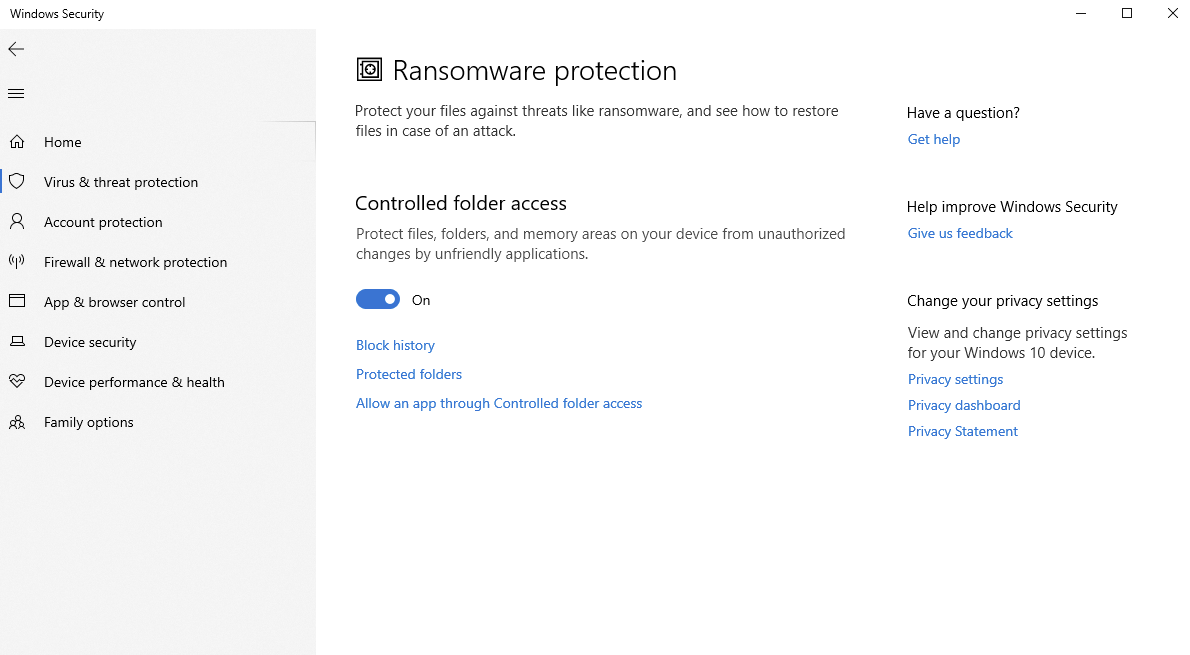1190x655 pixels.
Task: Click the Get help link
Action: pos(933,139)
